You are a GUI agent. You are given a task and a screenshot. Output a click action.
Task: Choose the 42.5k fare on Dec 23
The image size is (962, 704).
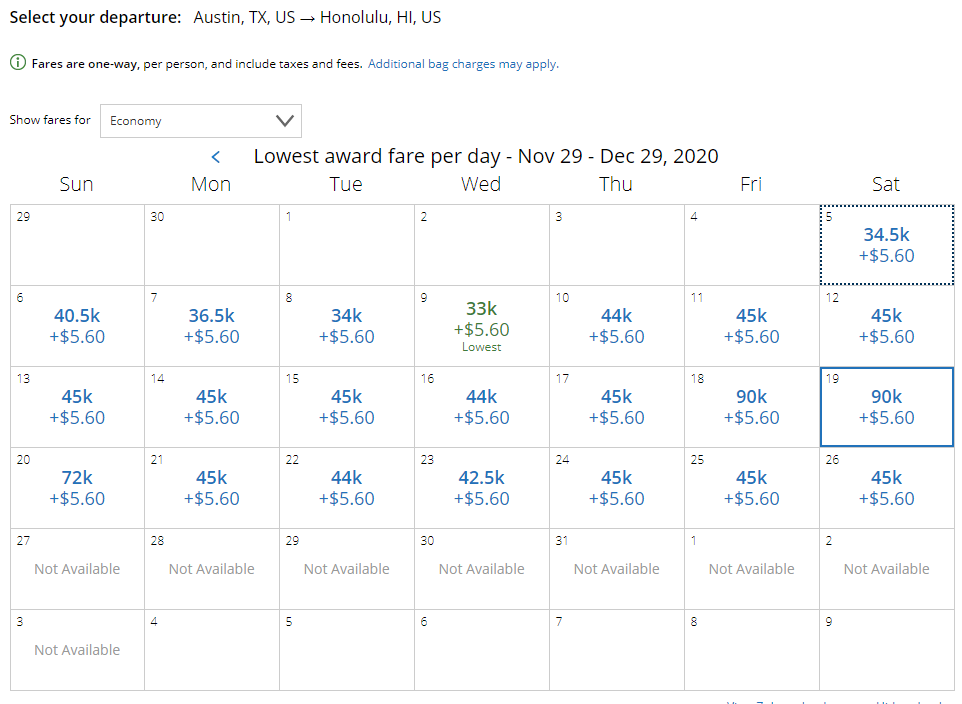click(482, 488)
